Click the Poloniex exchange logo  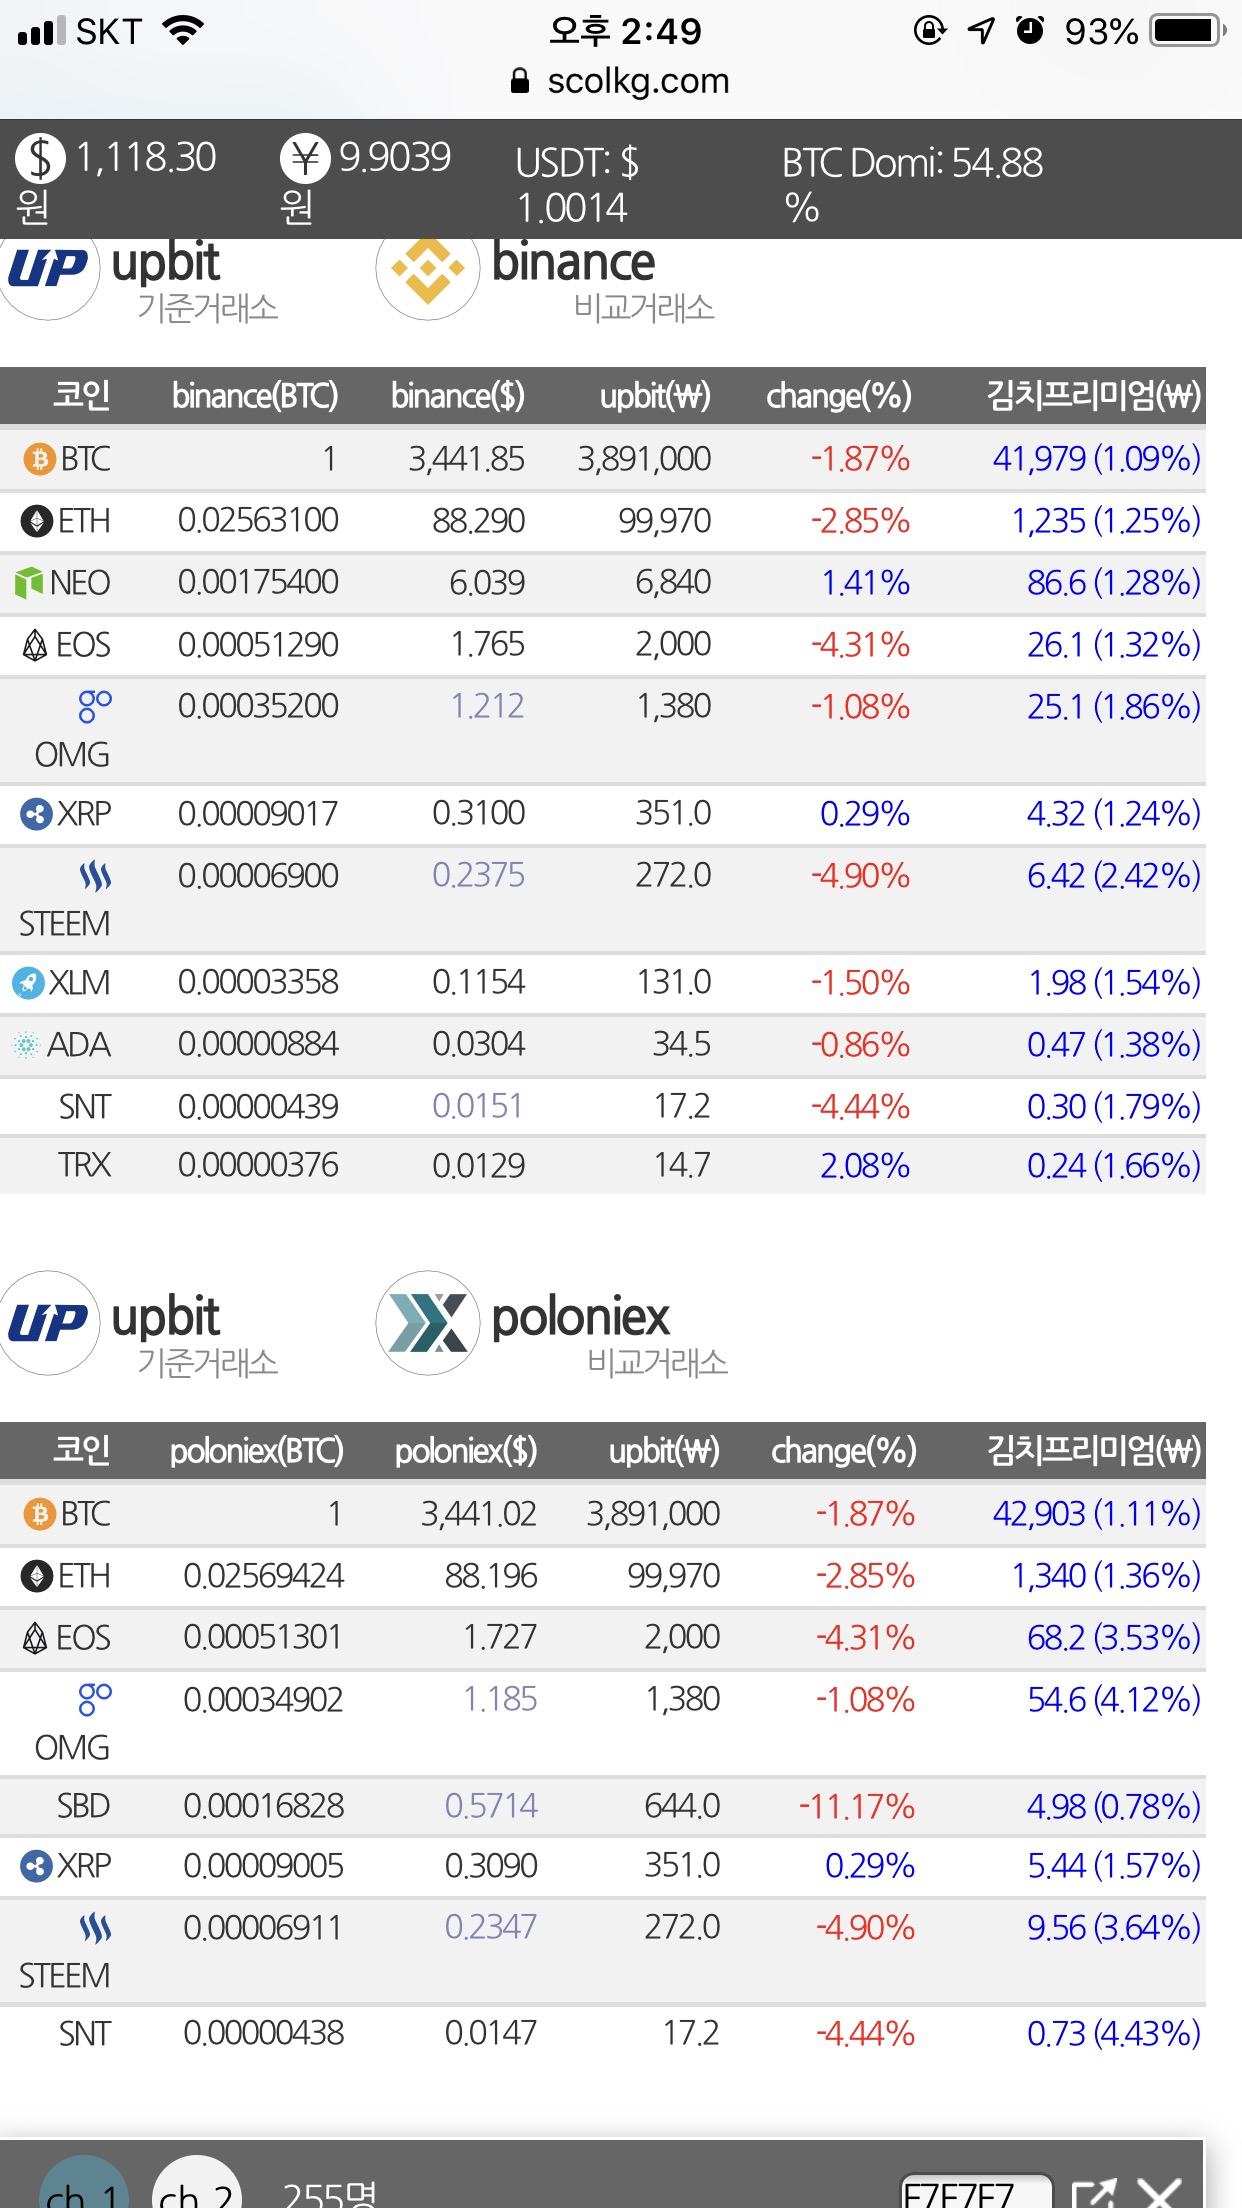tap(428, 1323)
